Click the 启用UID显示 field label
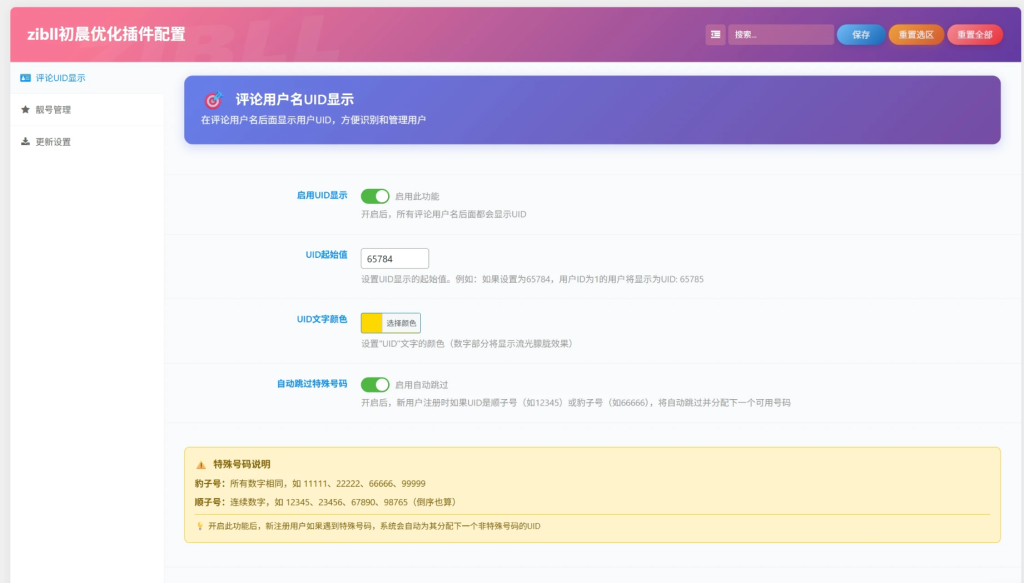This screenshot has width=1024, height=583. tap(321, 195)
